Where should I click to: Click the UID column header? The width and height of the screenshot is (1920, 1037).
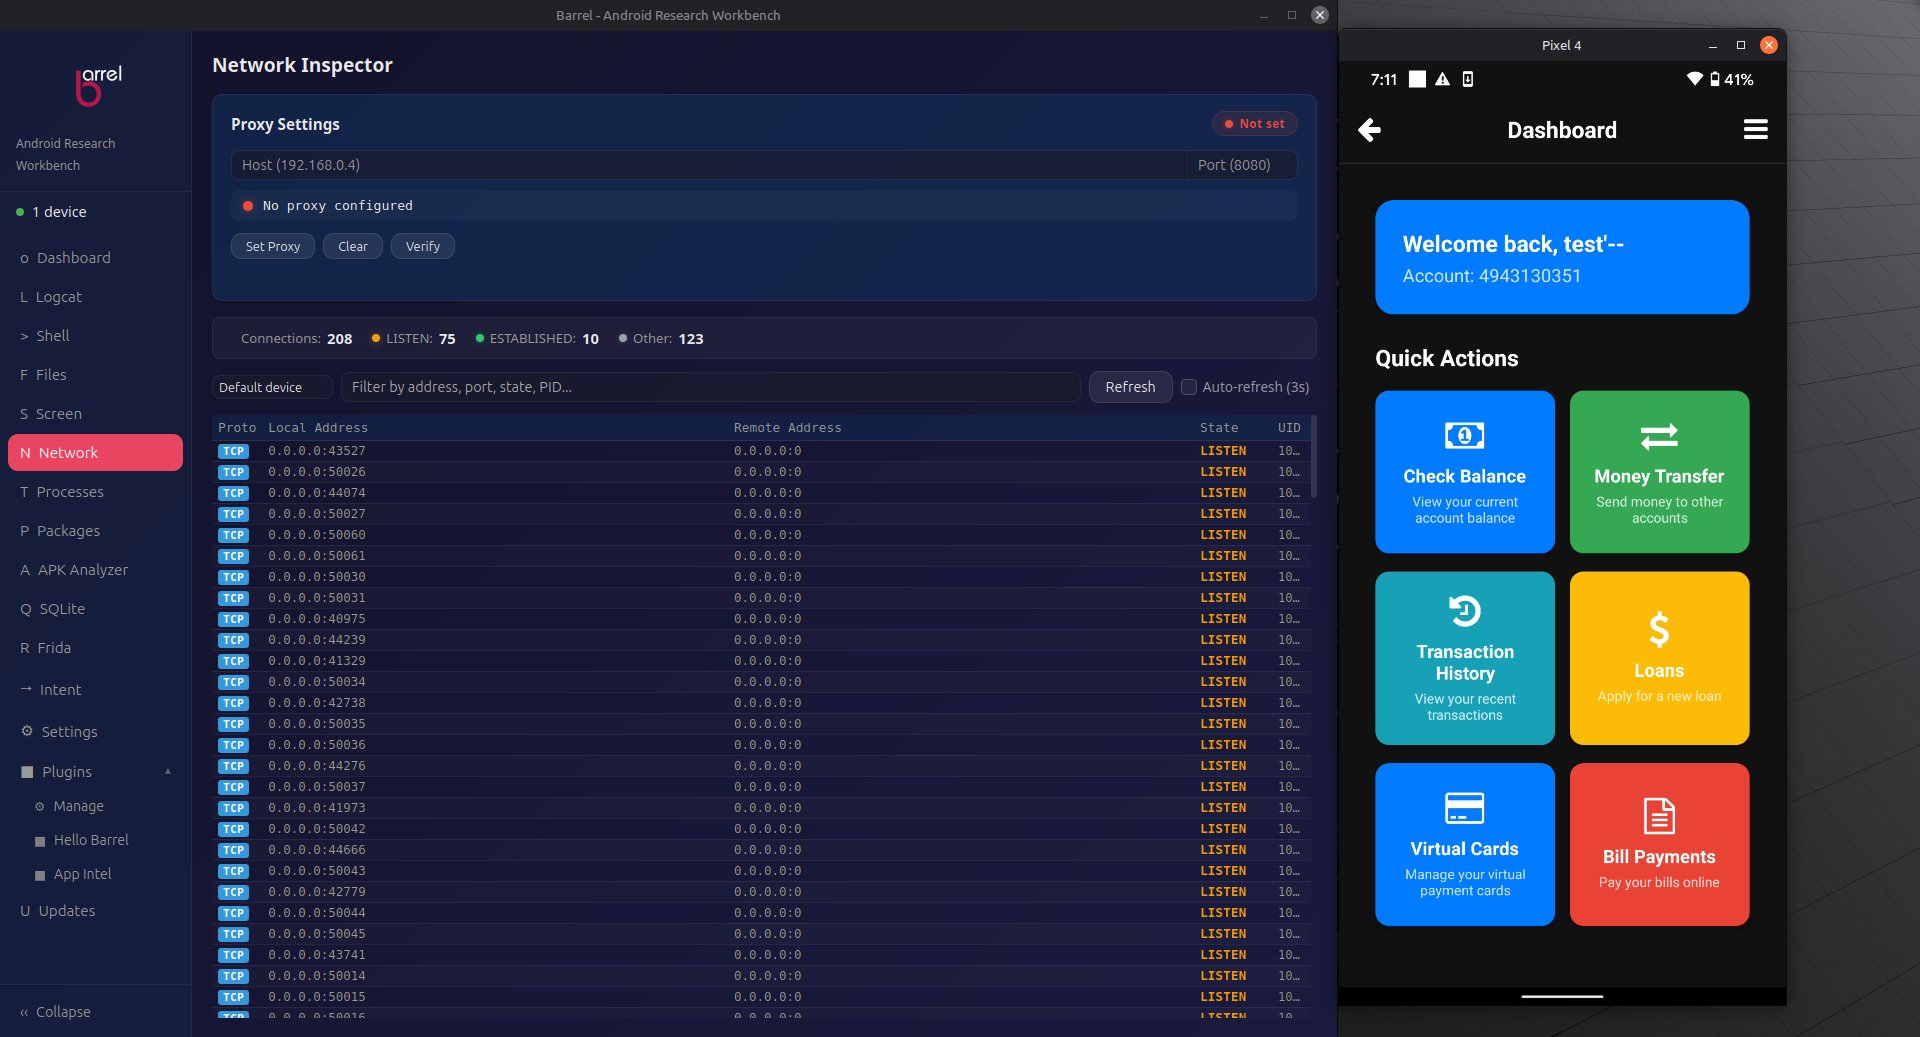(1289, 428)
